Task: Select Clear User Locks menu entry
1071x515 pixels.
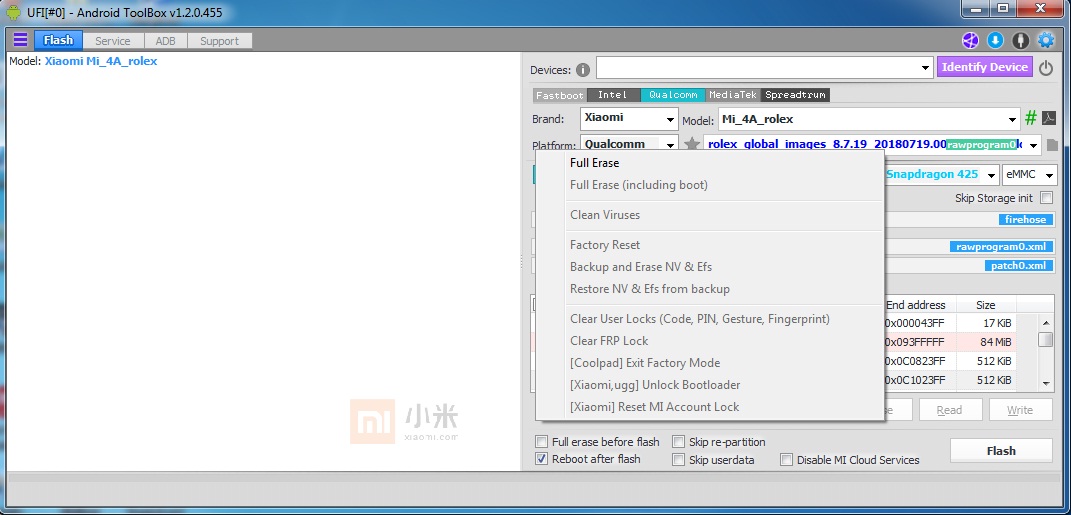Action: pos(710,319)
